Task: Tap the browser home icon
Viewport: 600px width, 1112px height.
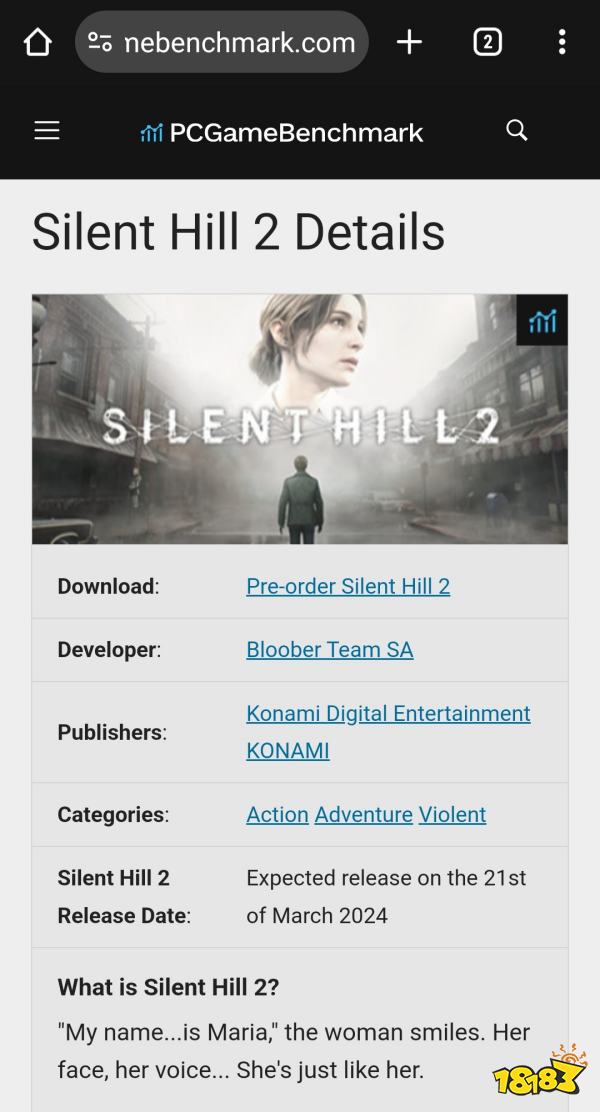Action: point(38,43)
